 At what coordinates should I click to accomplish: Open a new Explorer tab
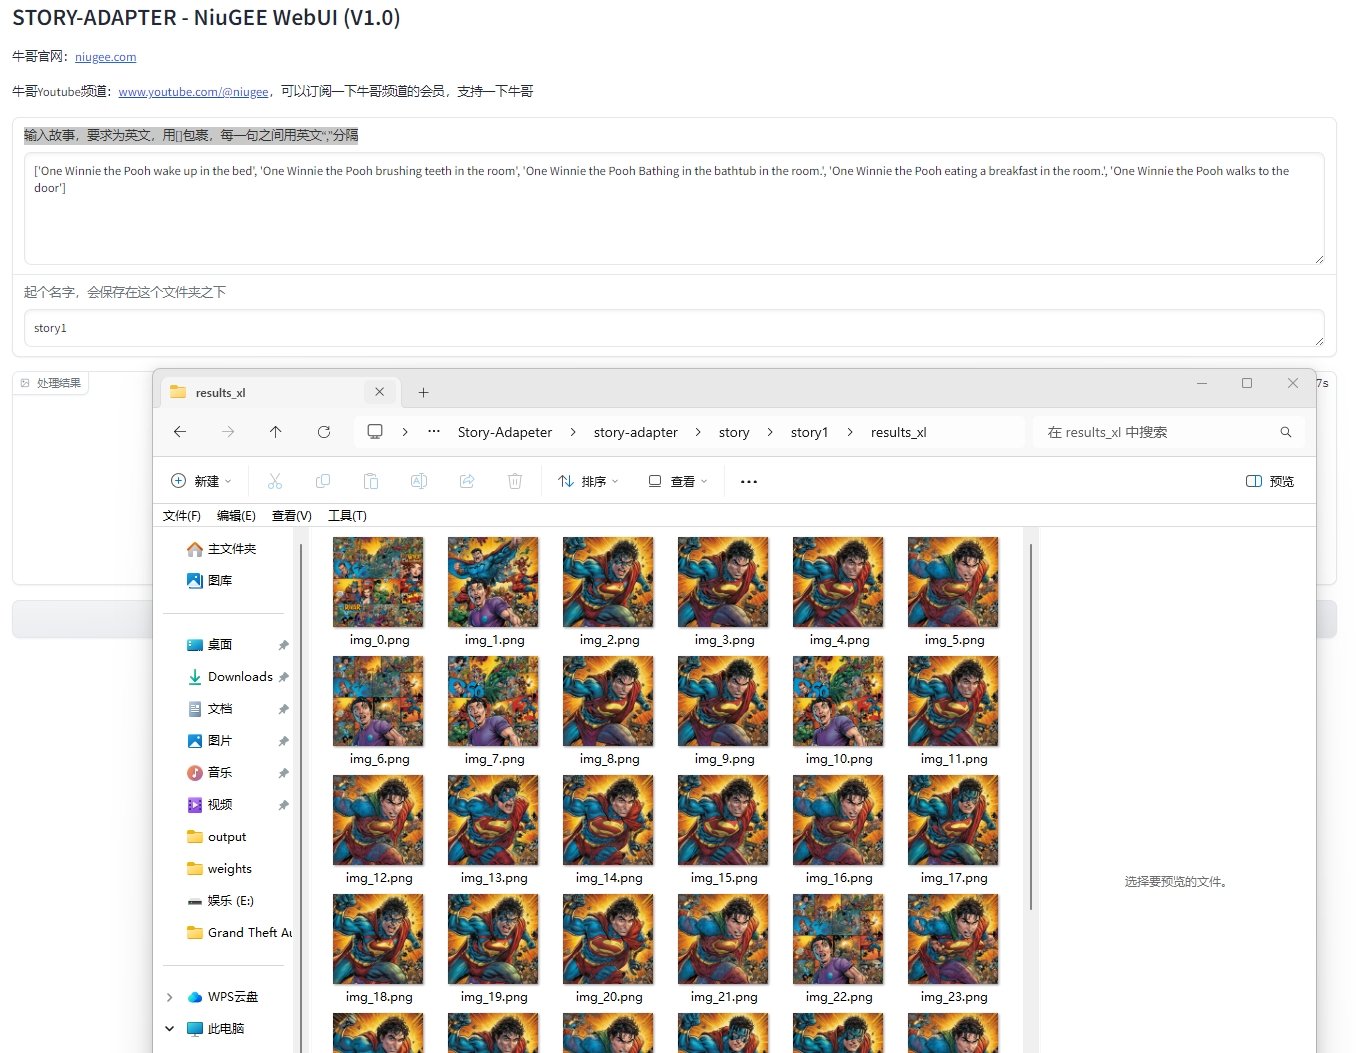click(423, 393)
